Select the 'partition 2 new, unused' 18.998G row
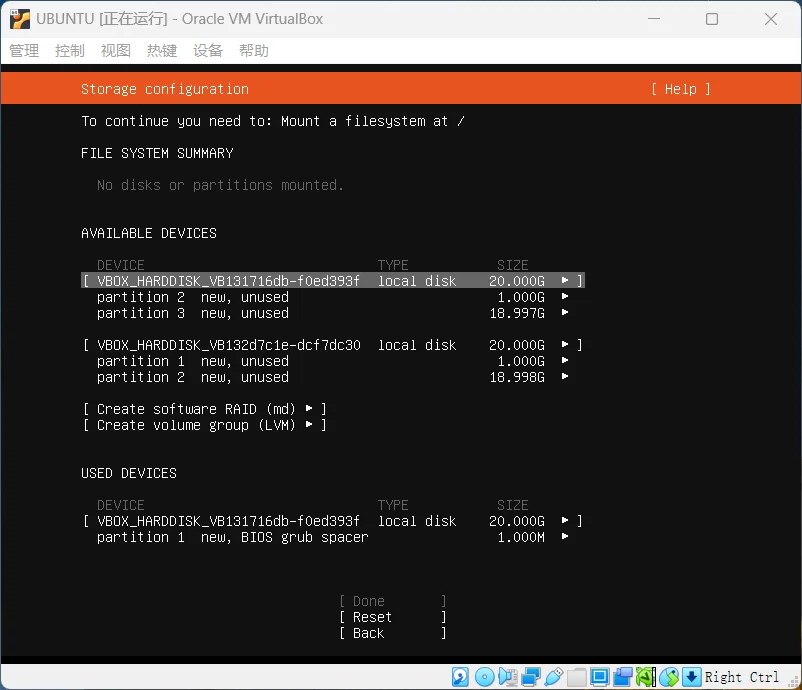The width and height of the screenshot is (802, 690). [x=333, y=377]
